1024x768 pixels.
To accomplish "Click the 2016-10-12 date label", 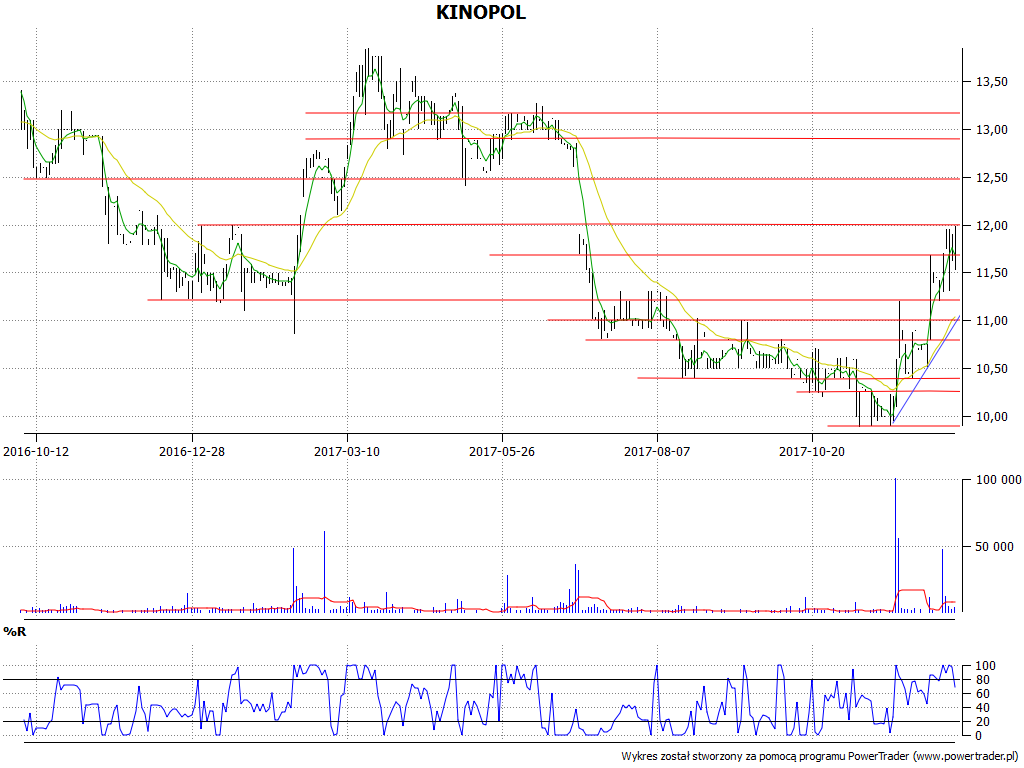I will [x=36, y=451].
